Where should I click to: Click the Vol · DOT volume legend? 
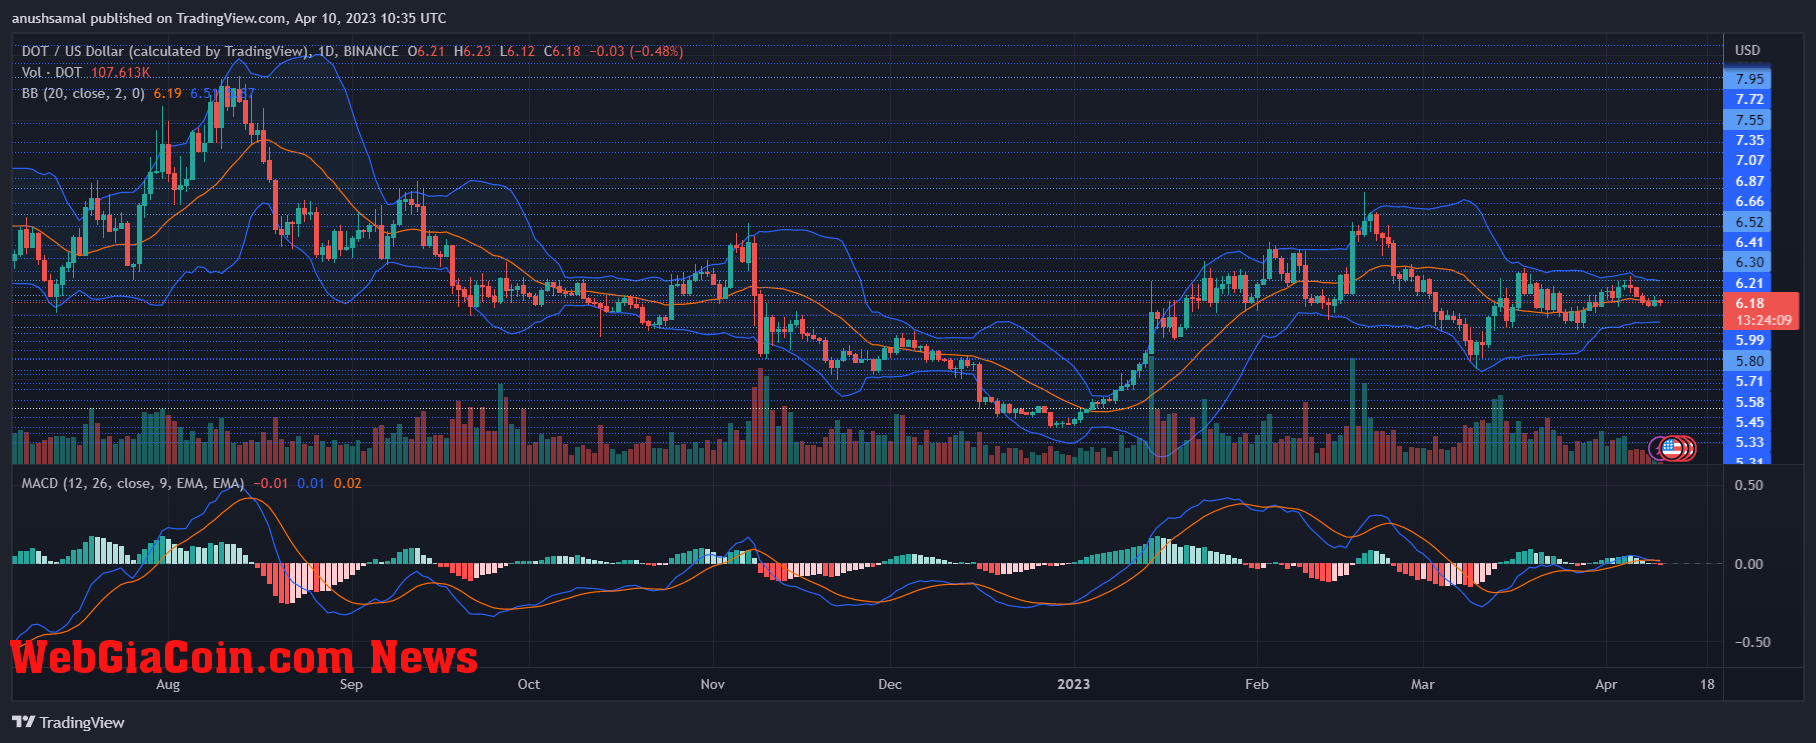tap(52, 72)
